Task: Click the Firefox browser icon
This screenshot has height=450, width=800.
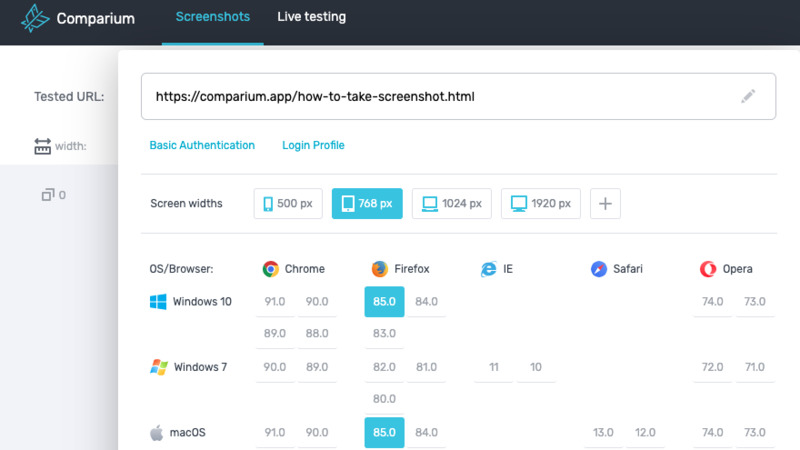Action: click(x=380, y=269)
